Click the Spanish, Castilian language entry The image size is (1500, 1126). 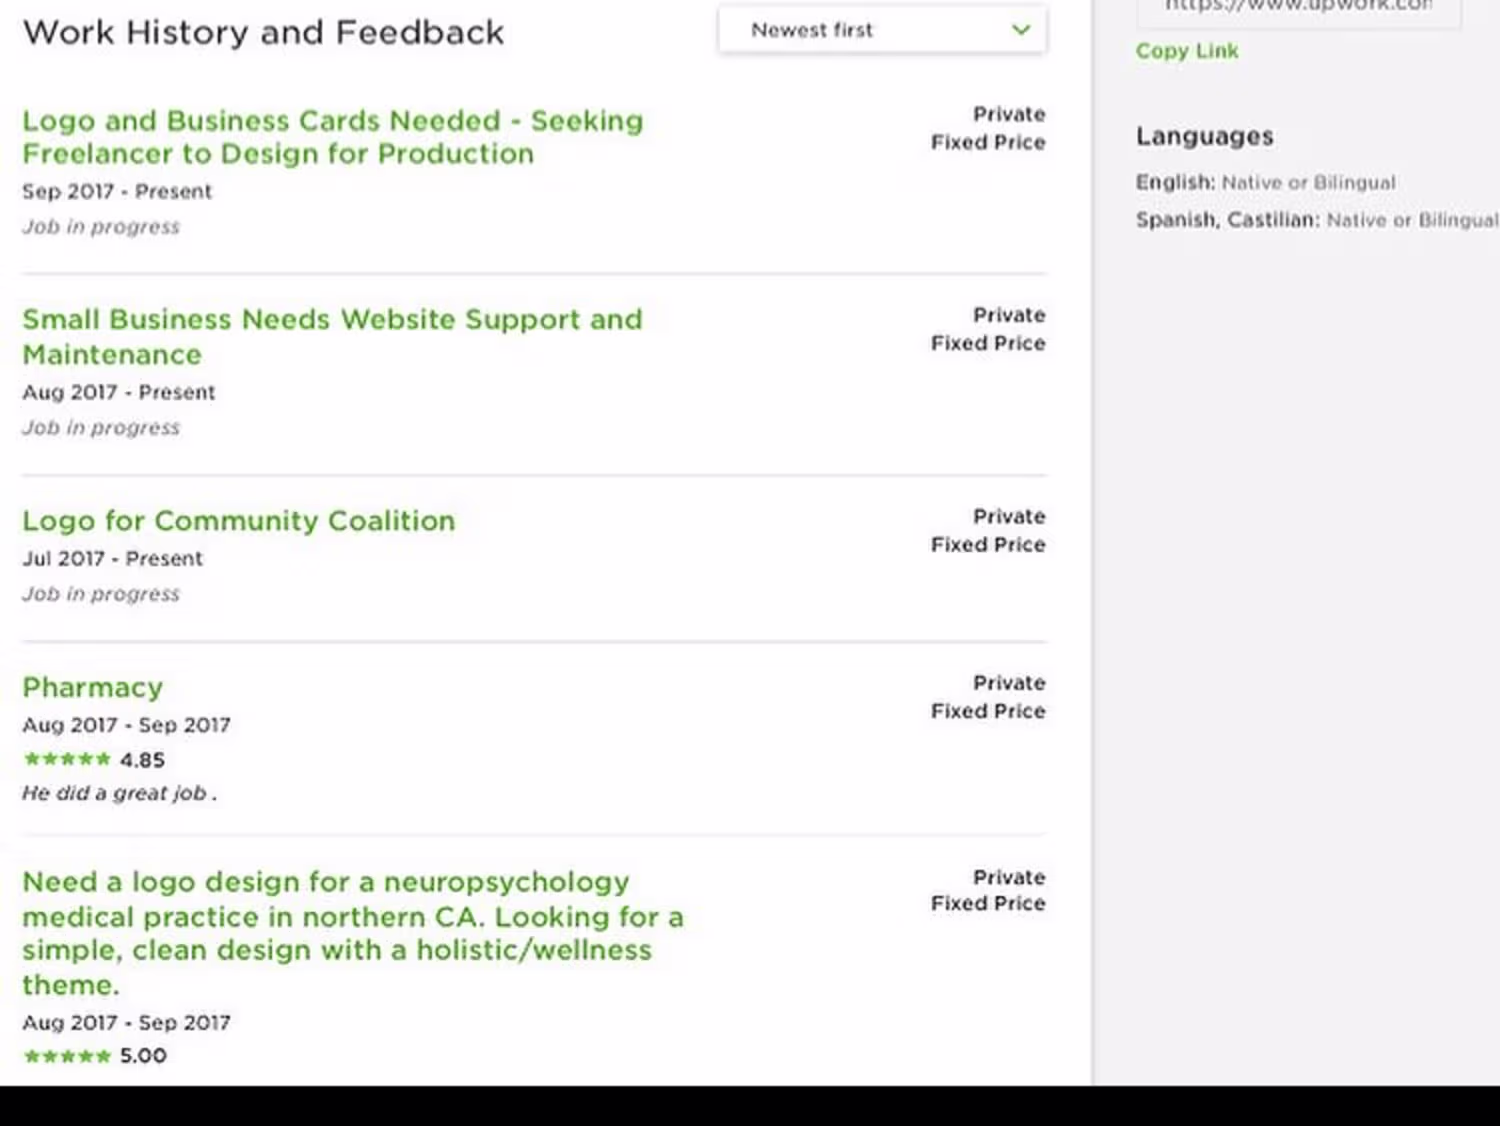[1316, 220]
